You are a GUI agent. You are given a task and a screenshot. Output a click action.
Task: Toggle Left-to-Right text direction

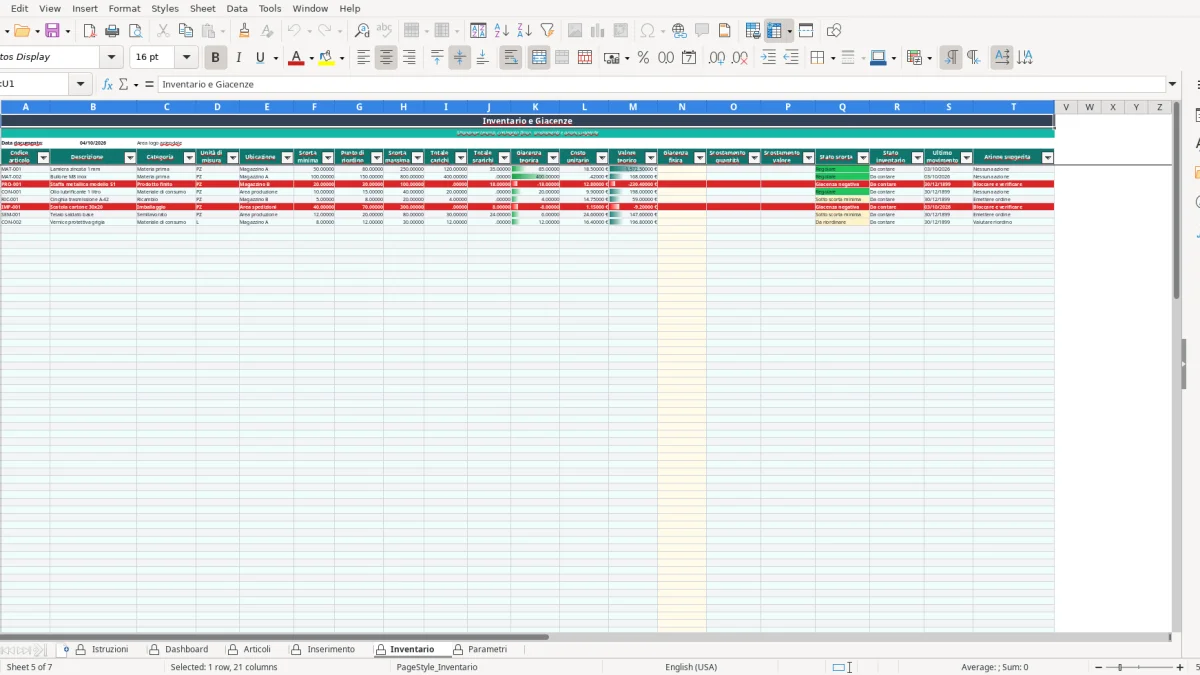(951, 58)
